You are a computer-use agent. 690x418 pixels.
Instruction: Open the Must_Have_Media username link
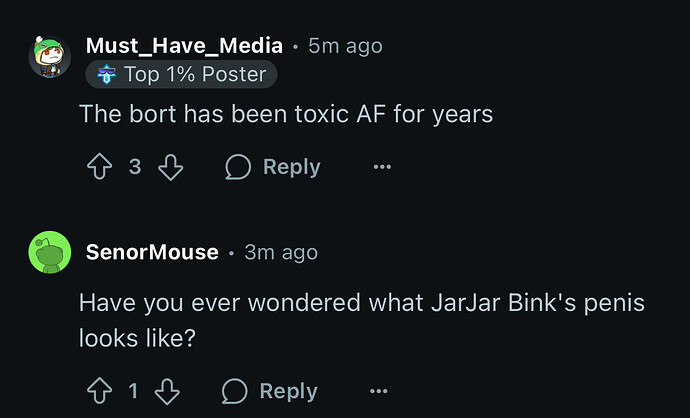point(184,46)
